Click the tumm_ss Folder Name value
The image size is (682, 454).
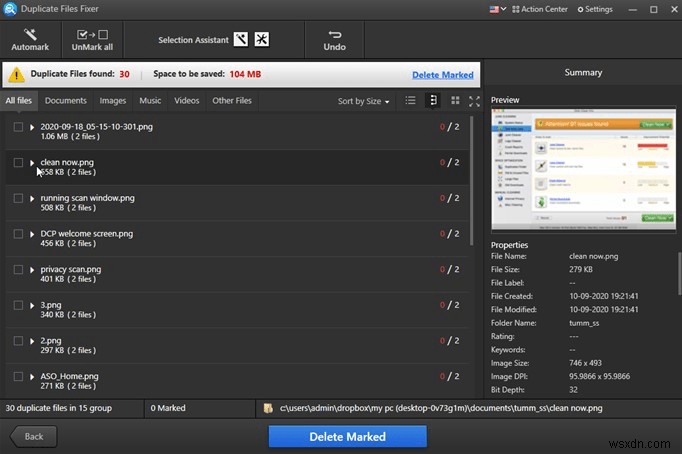click(x=584, y=323)
